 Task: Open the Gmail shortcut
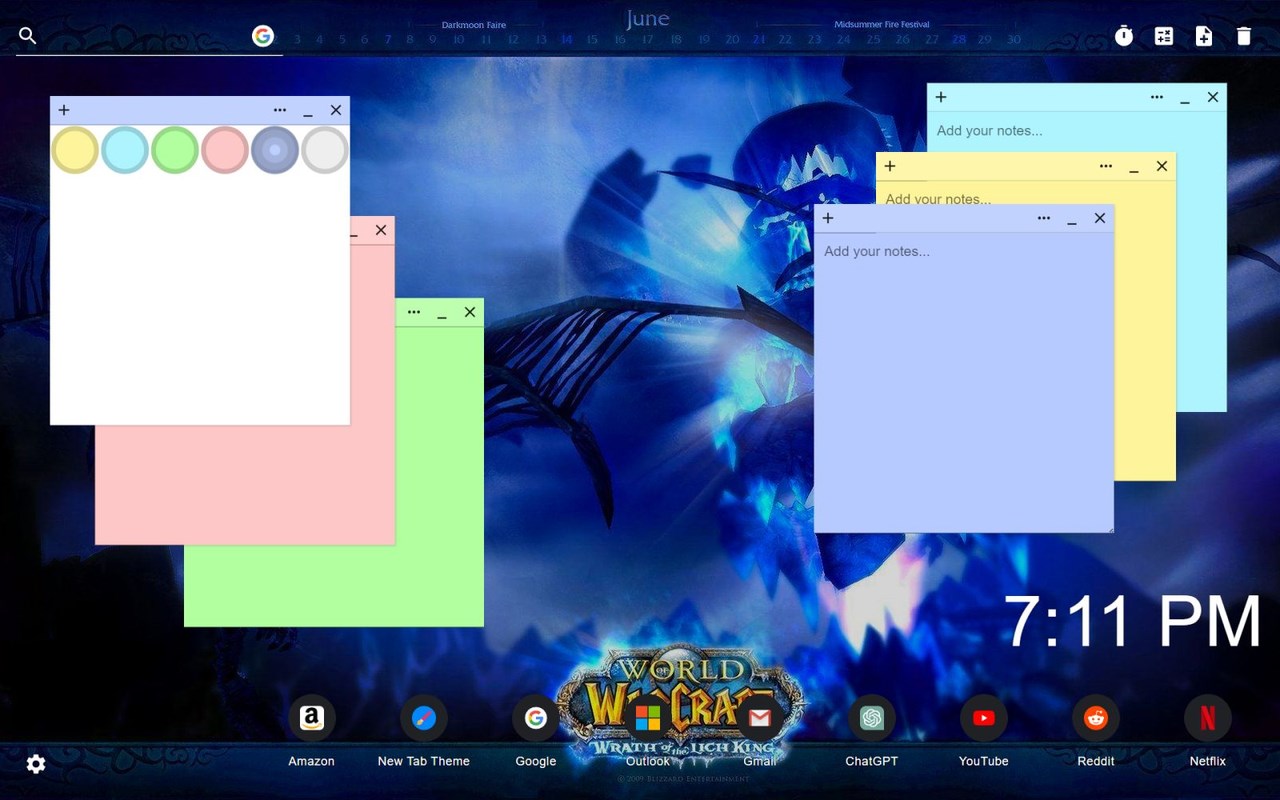(760, 718)
